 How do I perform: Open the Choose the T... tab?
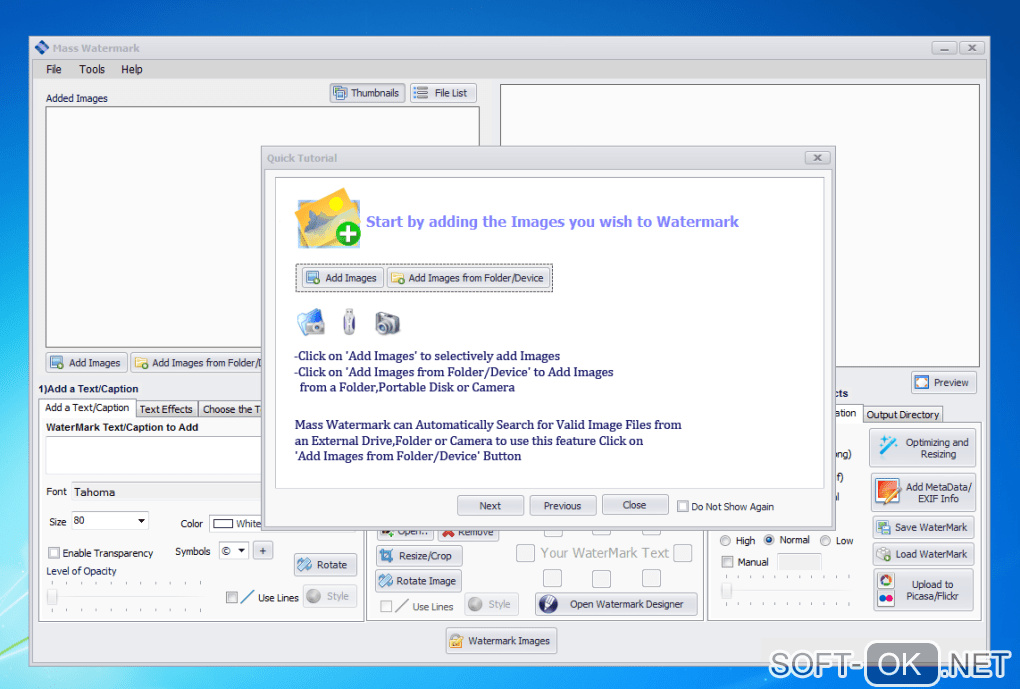[x=231, y=409]
